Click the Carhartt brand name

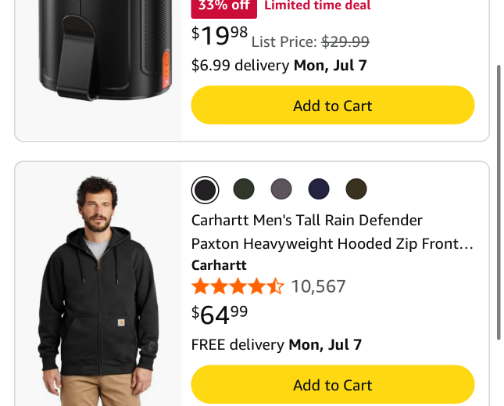click(x=219, y=265)
